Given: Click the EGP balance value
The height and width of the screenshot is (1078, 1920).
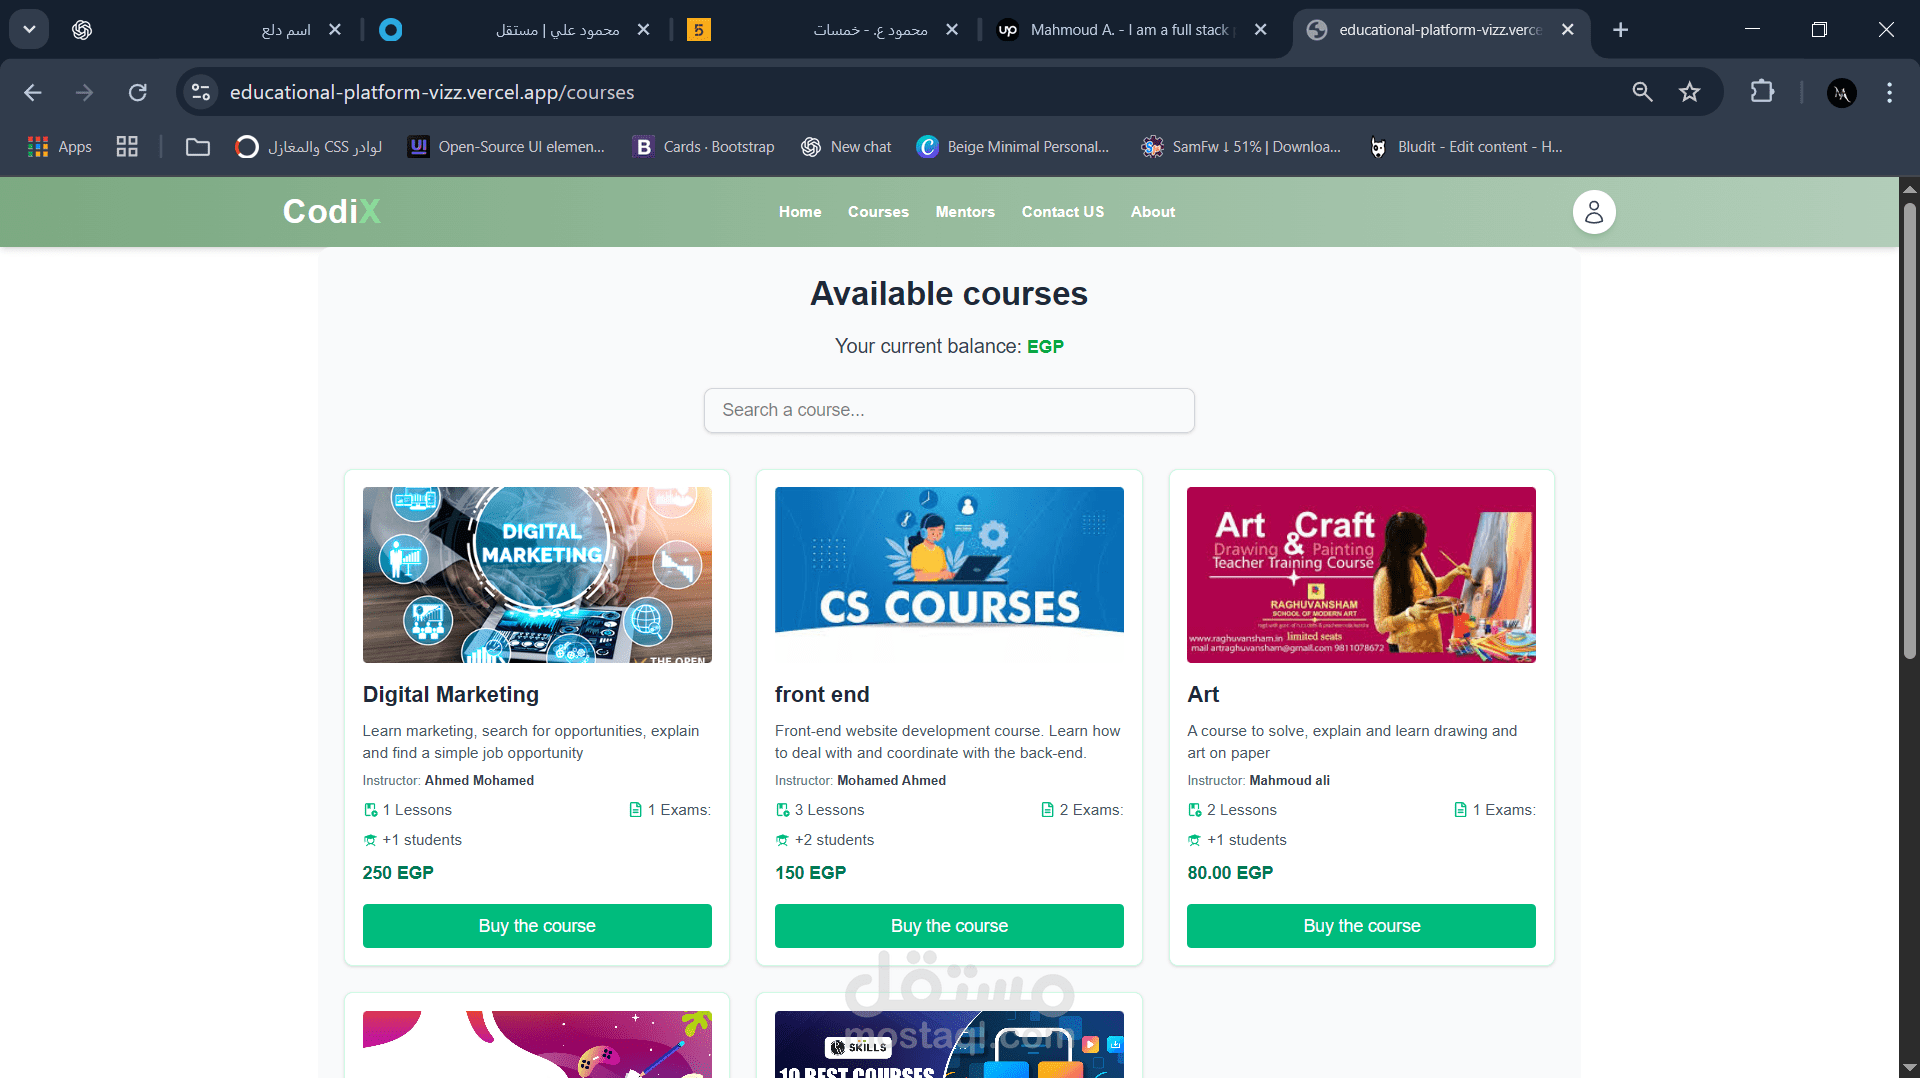Looking at the screenshot, I should coord(1045,346).
